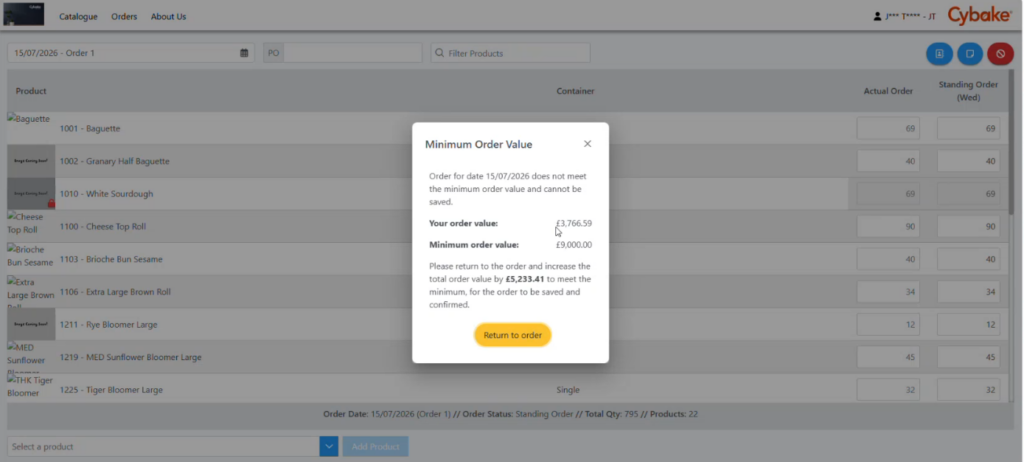Click the user profile icon
This screenshot has width=1024, height=462.
[x=877, y=16]
